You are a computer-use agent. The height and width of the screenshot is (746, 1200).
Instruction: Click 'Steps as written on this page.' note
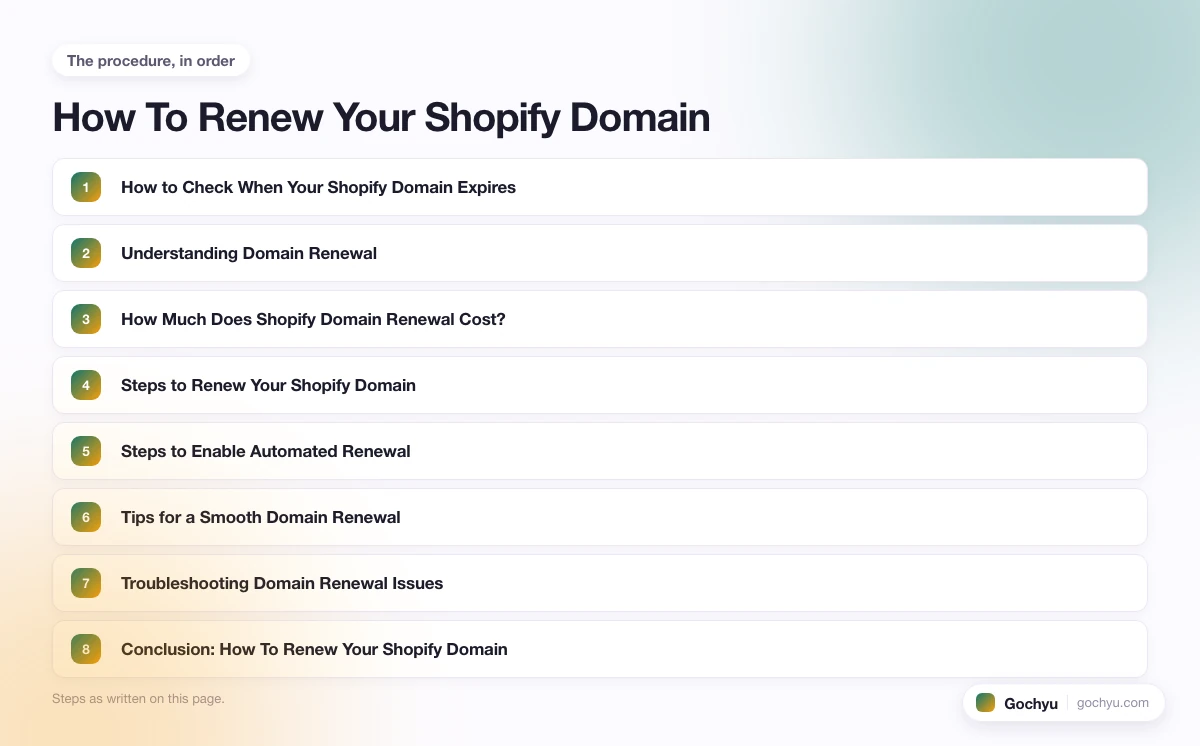coord(138,699)
